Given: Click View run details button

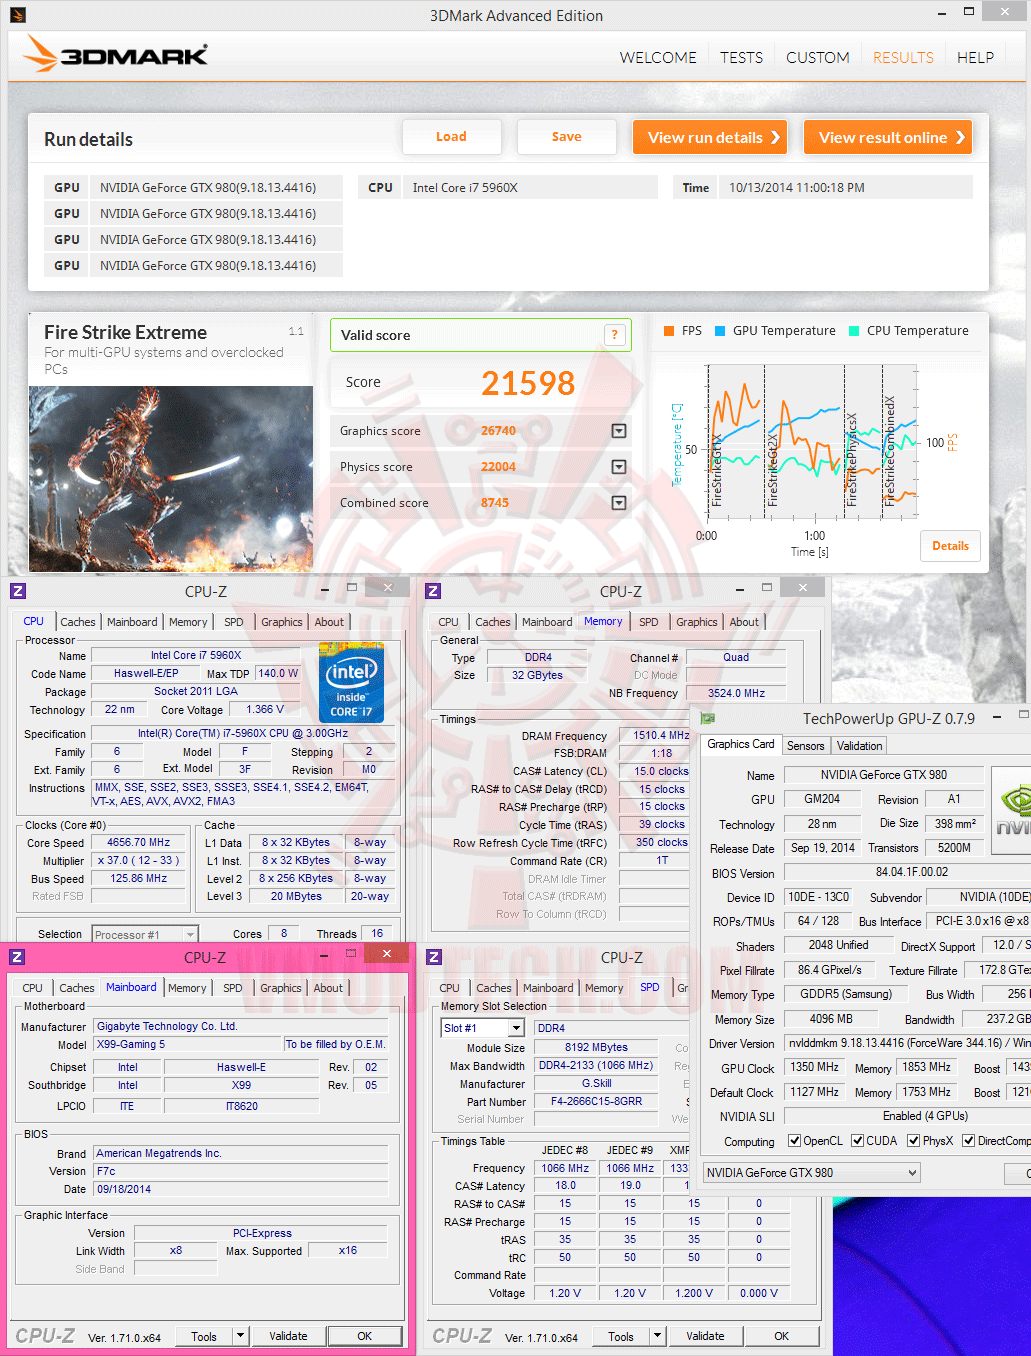Looking at the screenshot, I should coord(710,137).
